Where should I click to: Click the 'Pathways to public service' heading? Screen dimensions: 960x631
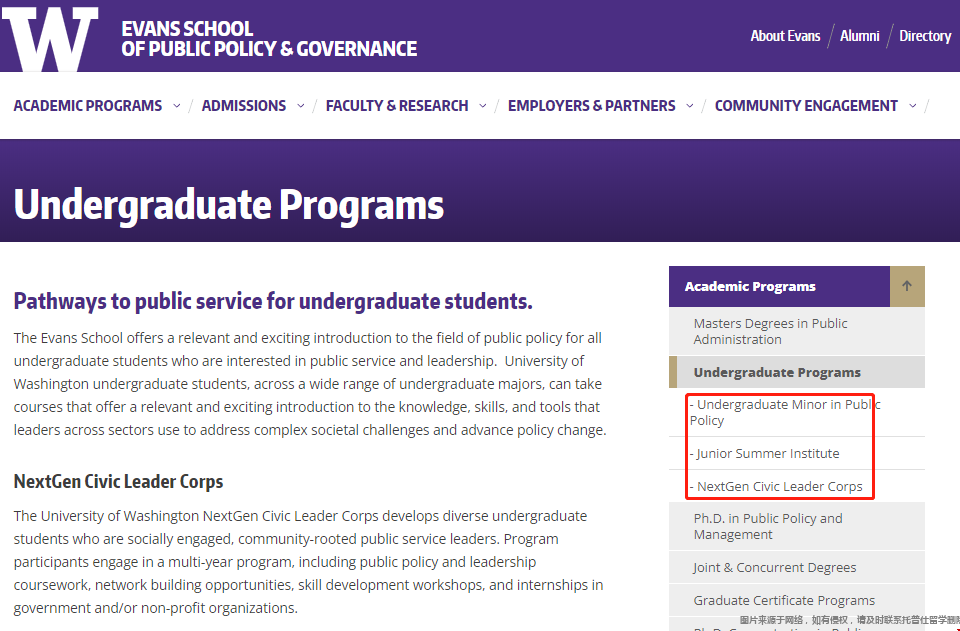click(x=273, y=301)
